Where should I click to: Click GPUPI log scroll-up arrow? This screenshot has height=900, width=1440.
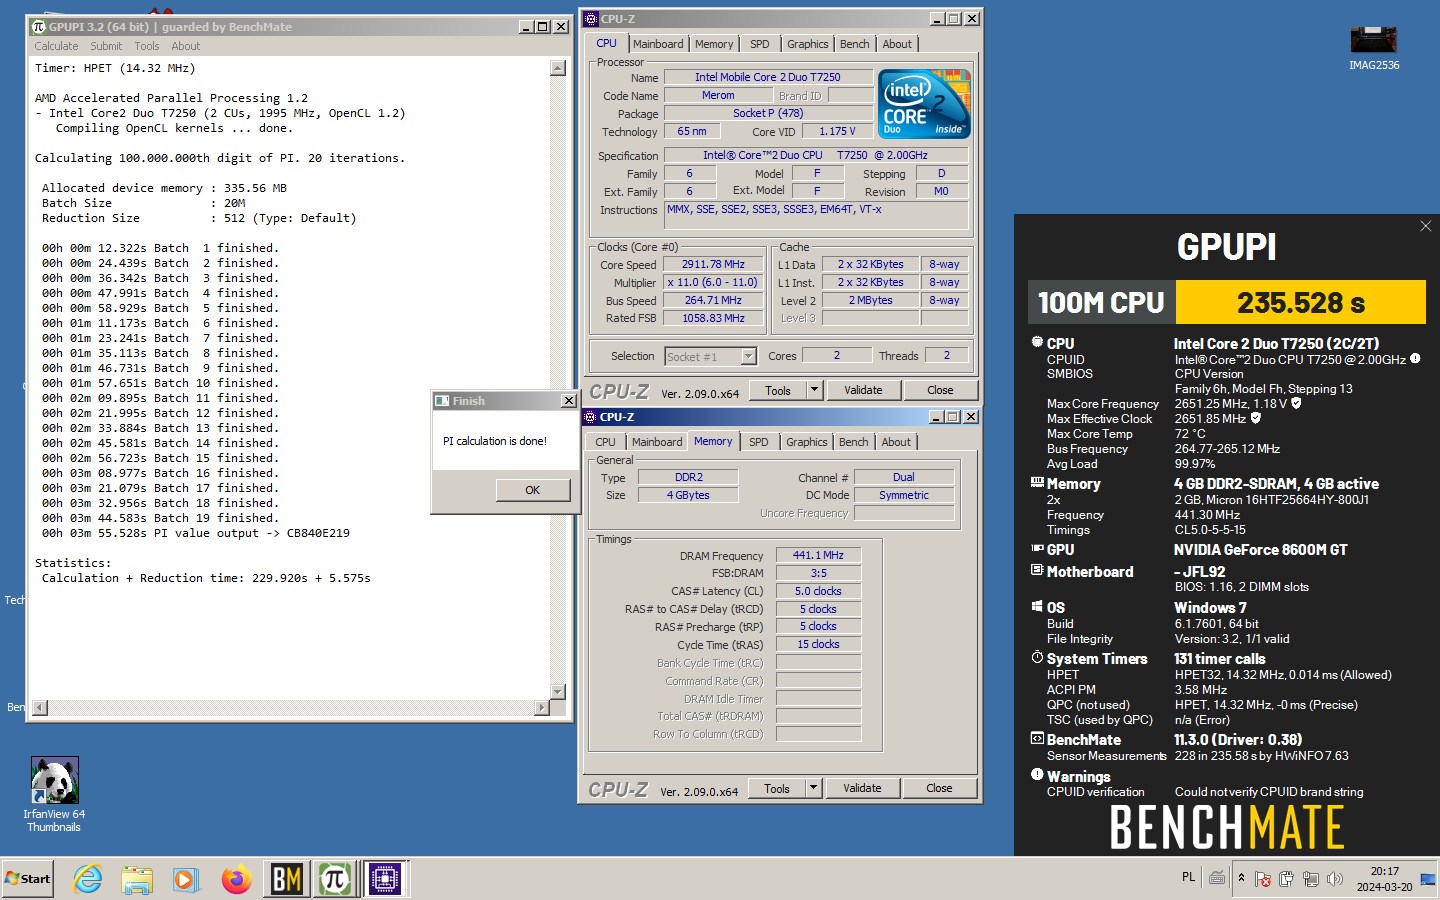558,68
